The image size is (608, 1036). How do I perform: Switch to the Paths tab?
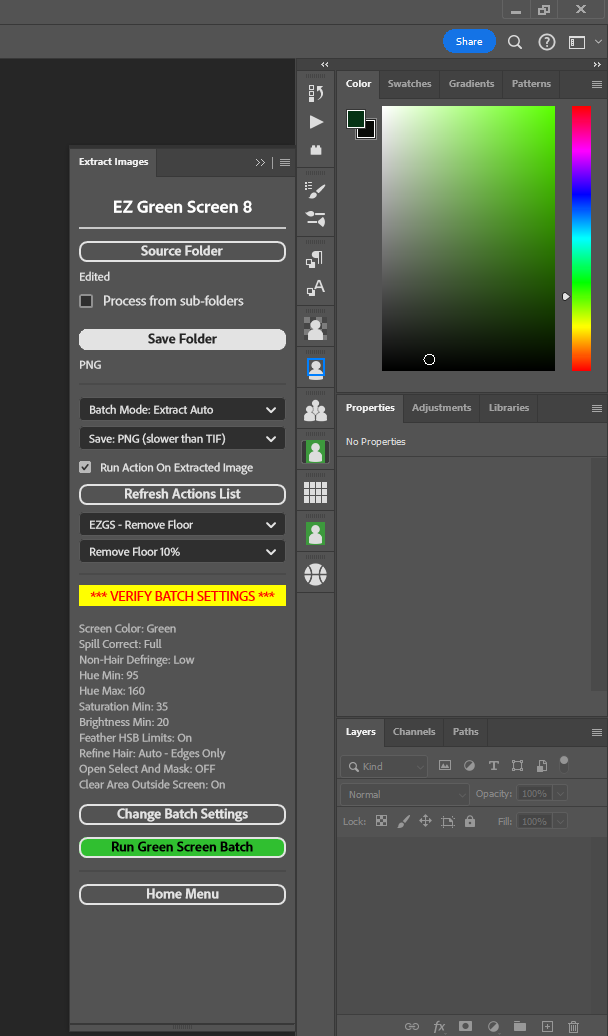click(x=465, y=731)
